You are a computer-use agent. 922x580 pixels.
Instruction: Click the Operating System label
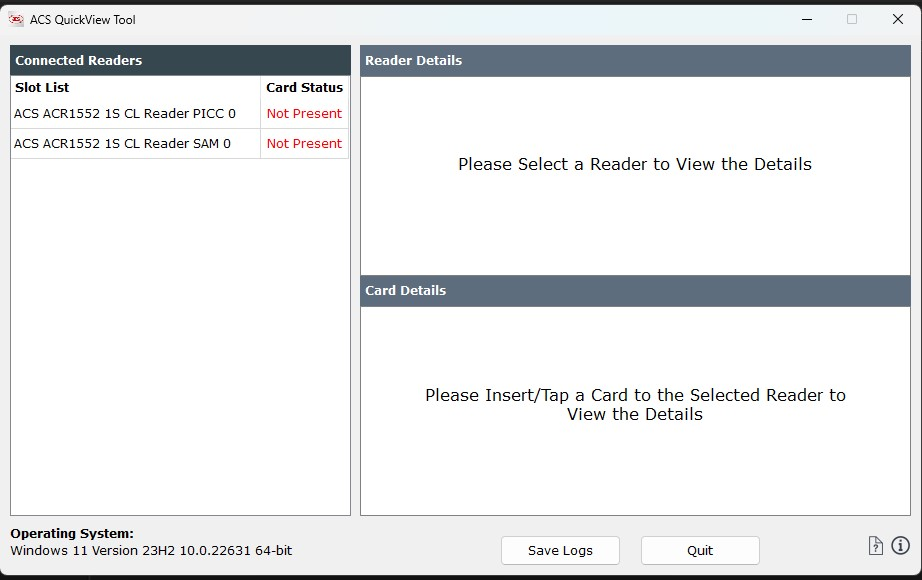tap(72, 534)
